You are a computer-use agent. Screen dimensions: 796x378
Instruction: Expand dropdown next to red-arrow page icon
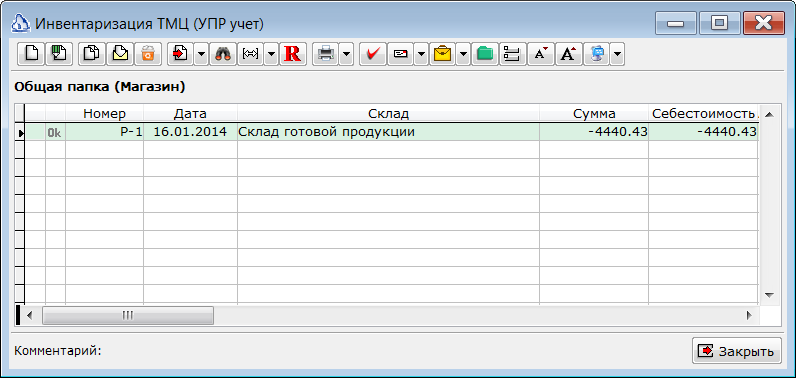[x=202, y=53]
